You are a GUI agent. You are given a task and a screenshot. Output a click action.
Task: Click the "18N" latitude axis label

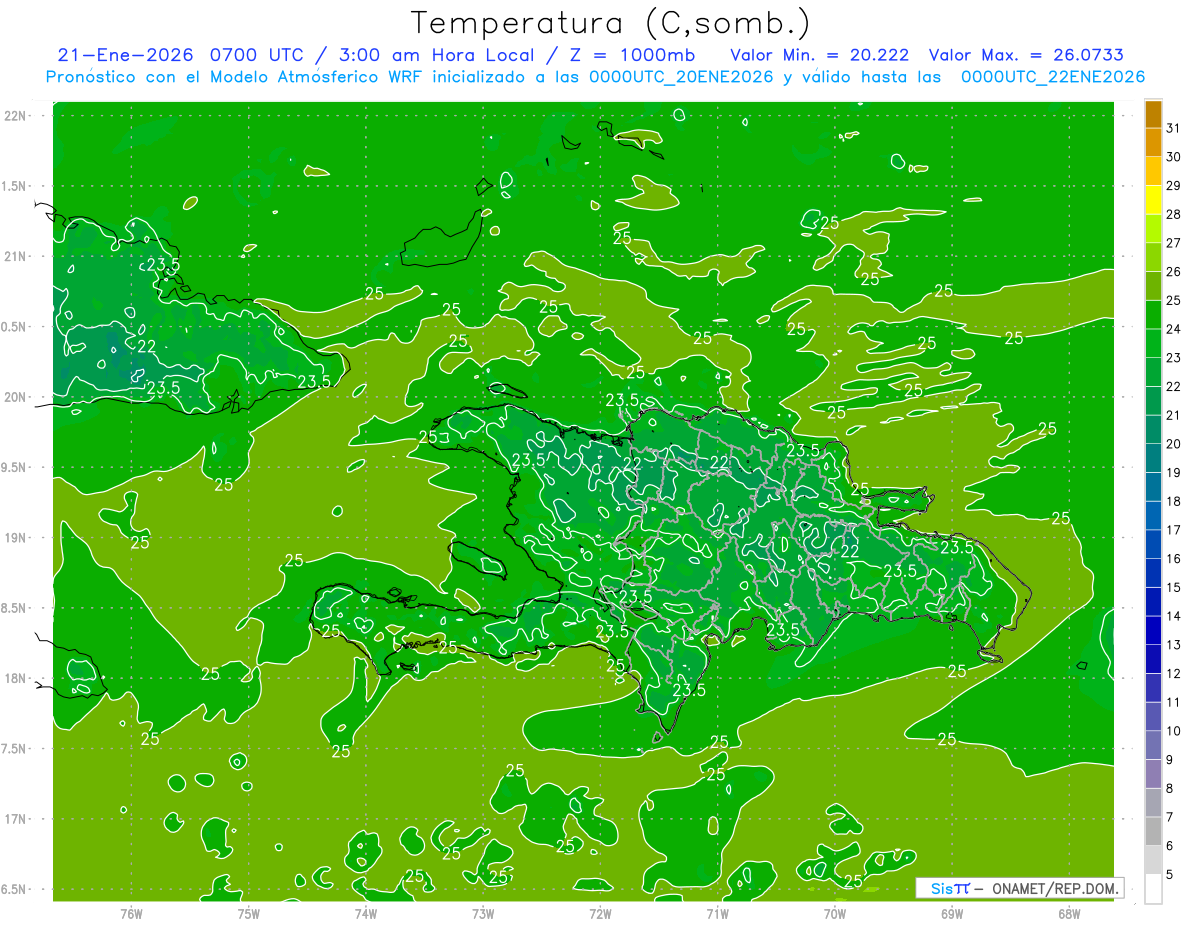pos(17,678)
